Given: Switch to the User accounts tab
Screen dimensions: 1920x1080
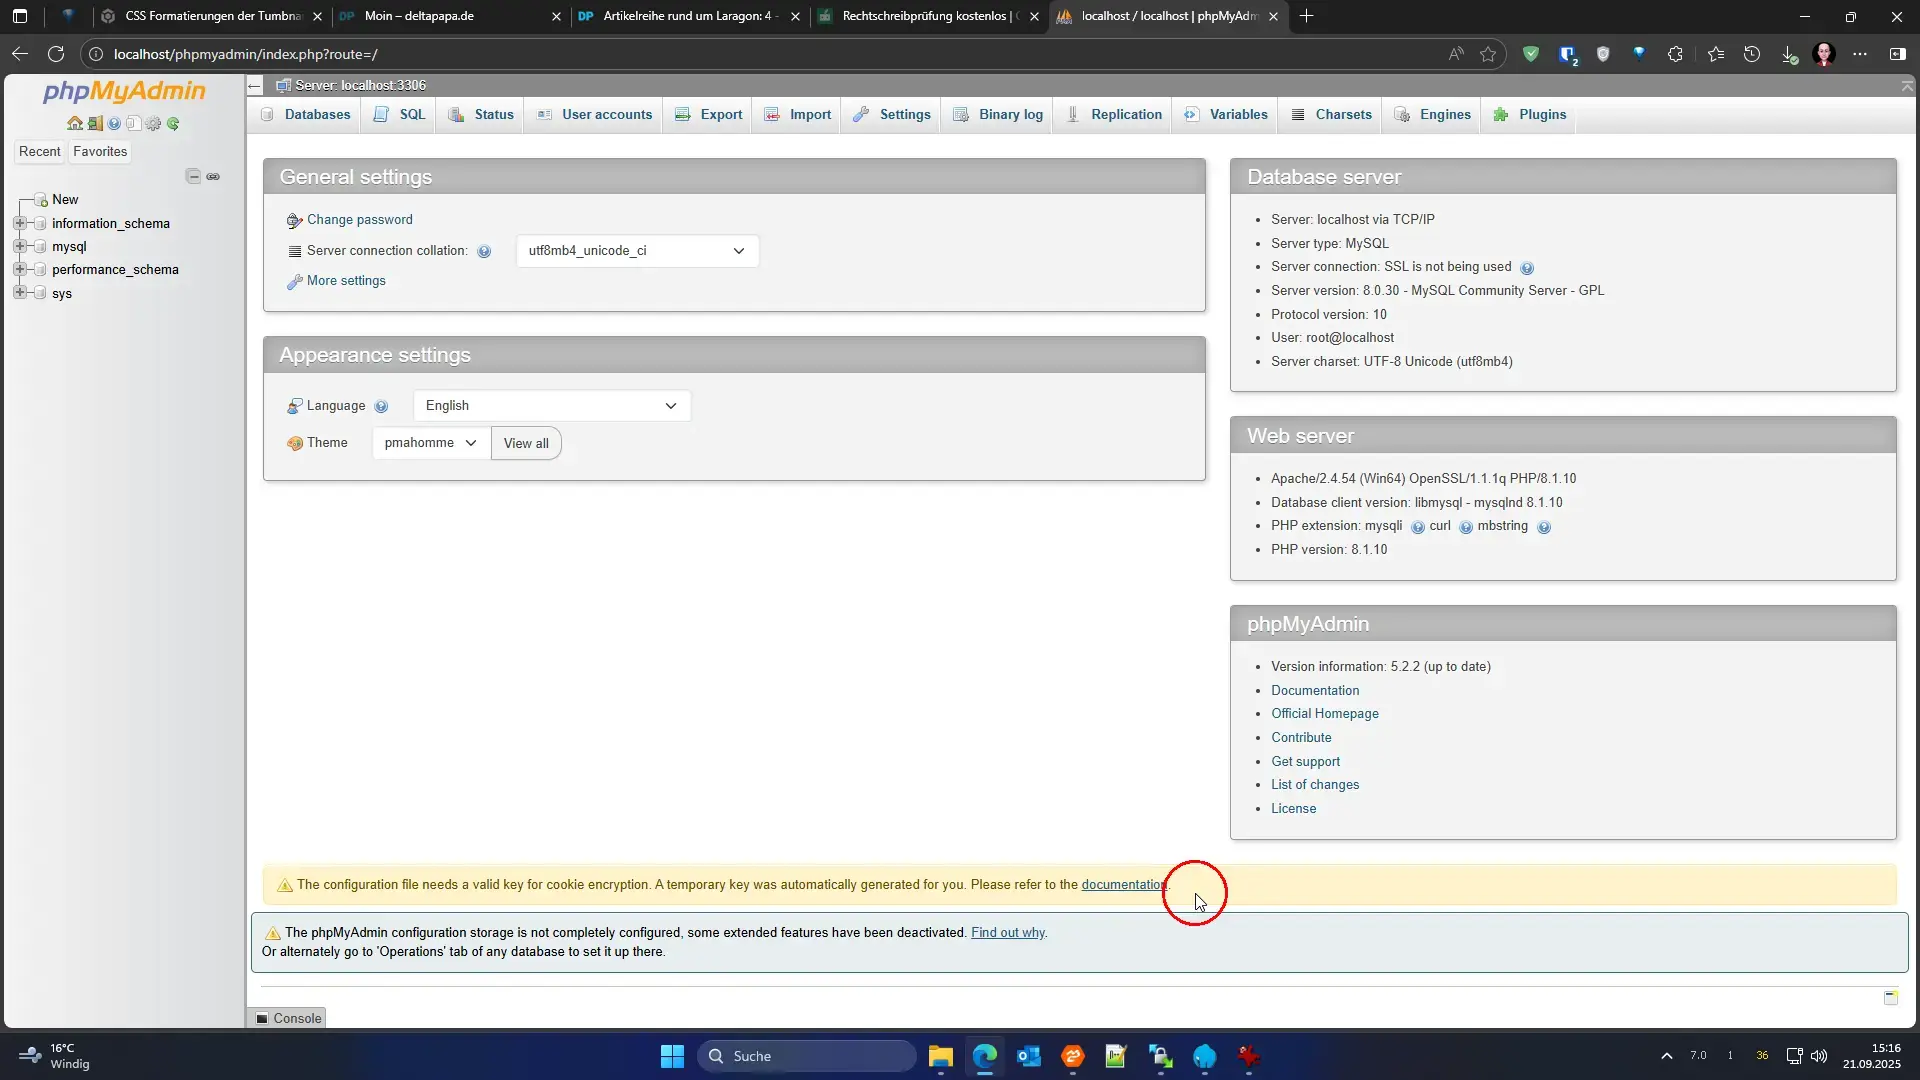Looking at the screenshot, I should point(595,115).
